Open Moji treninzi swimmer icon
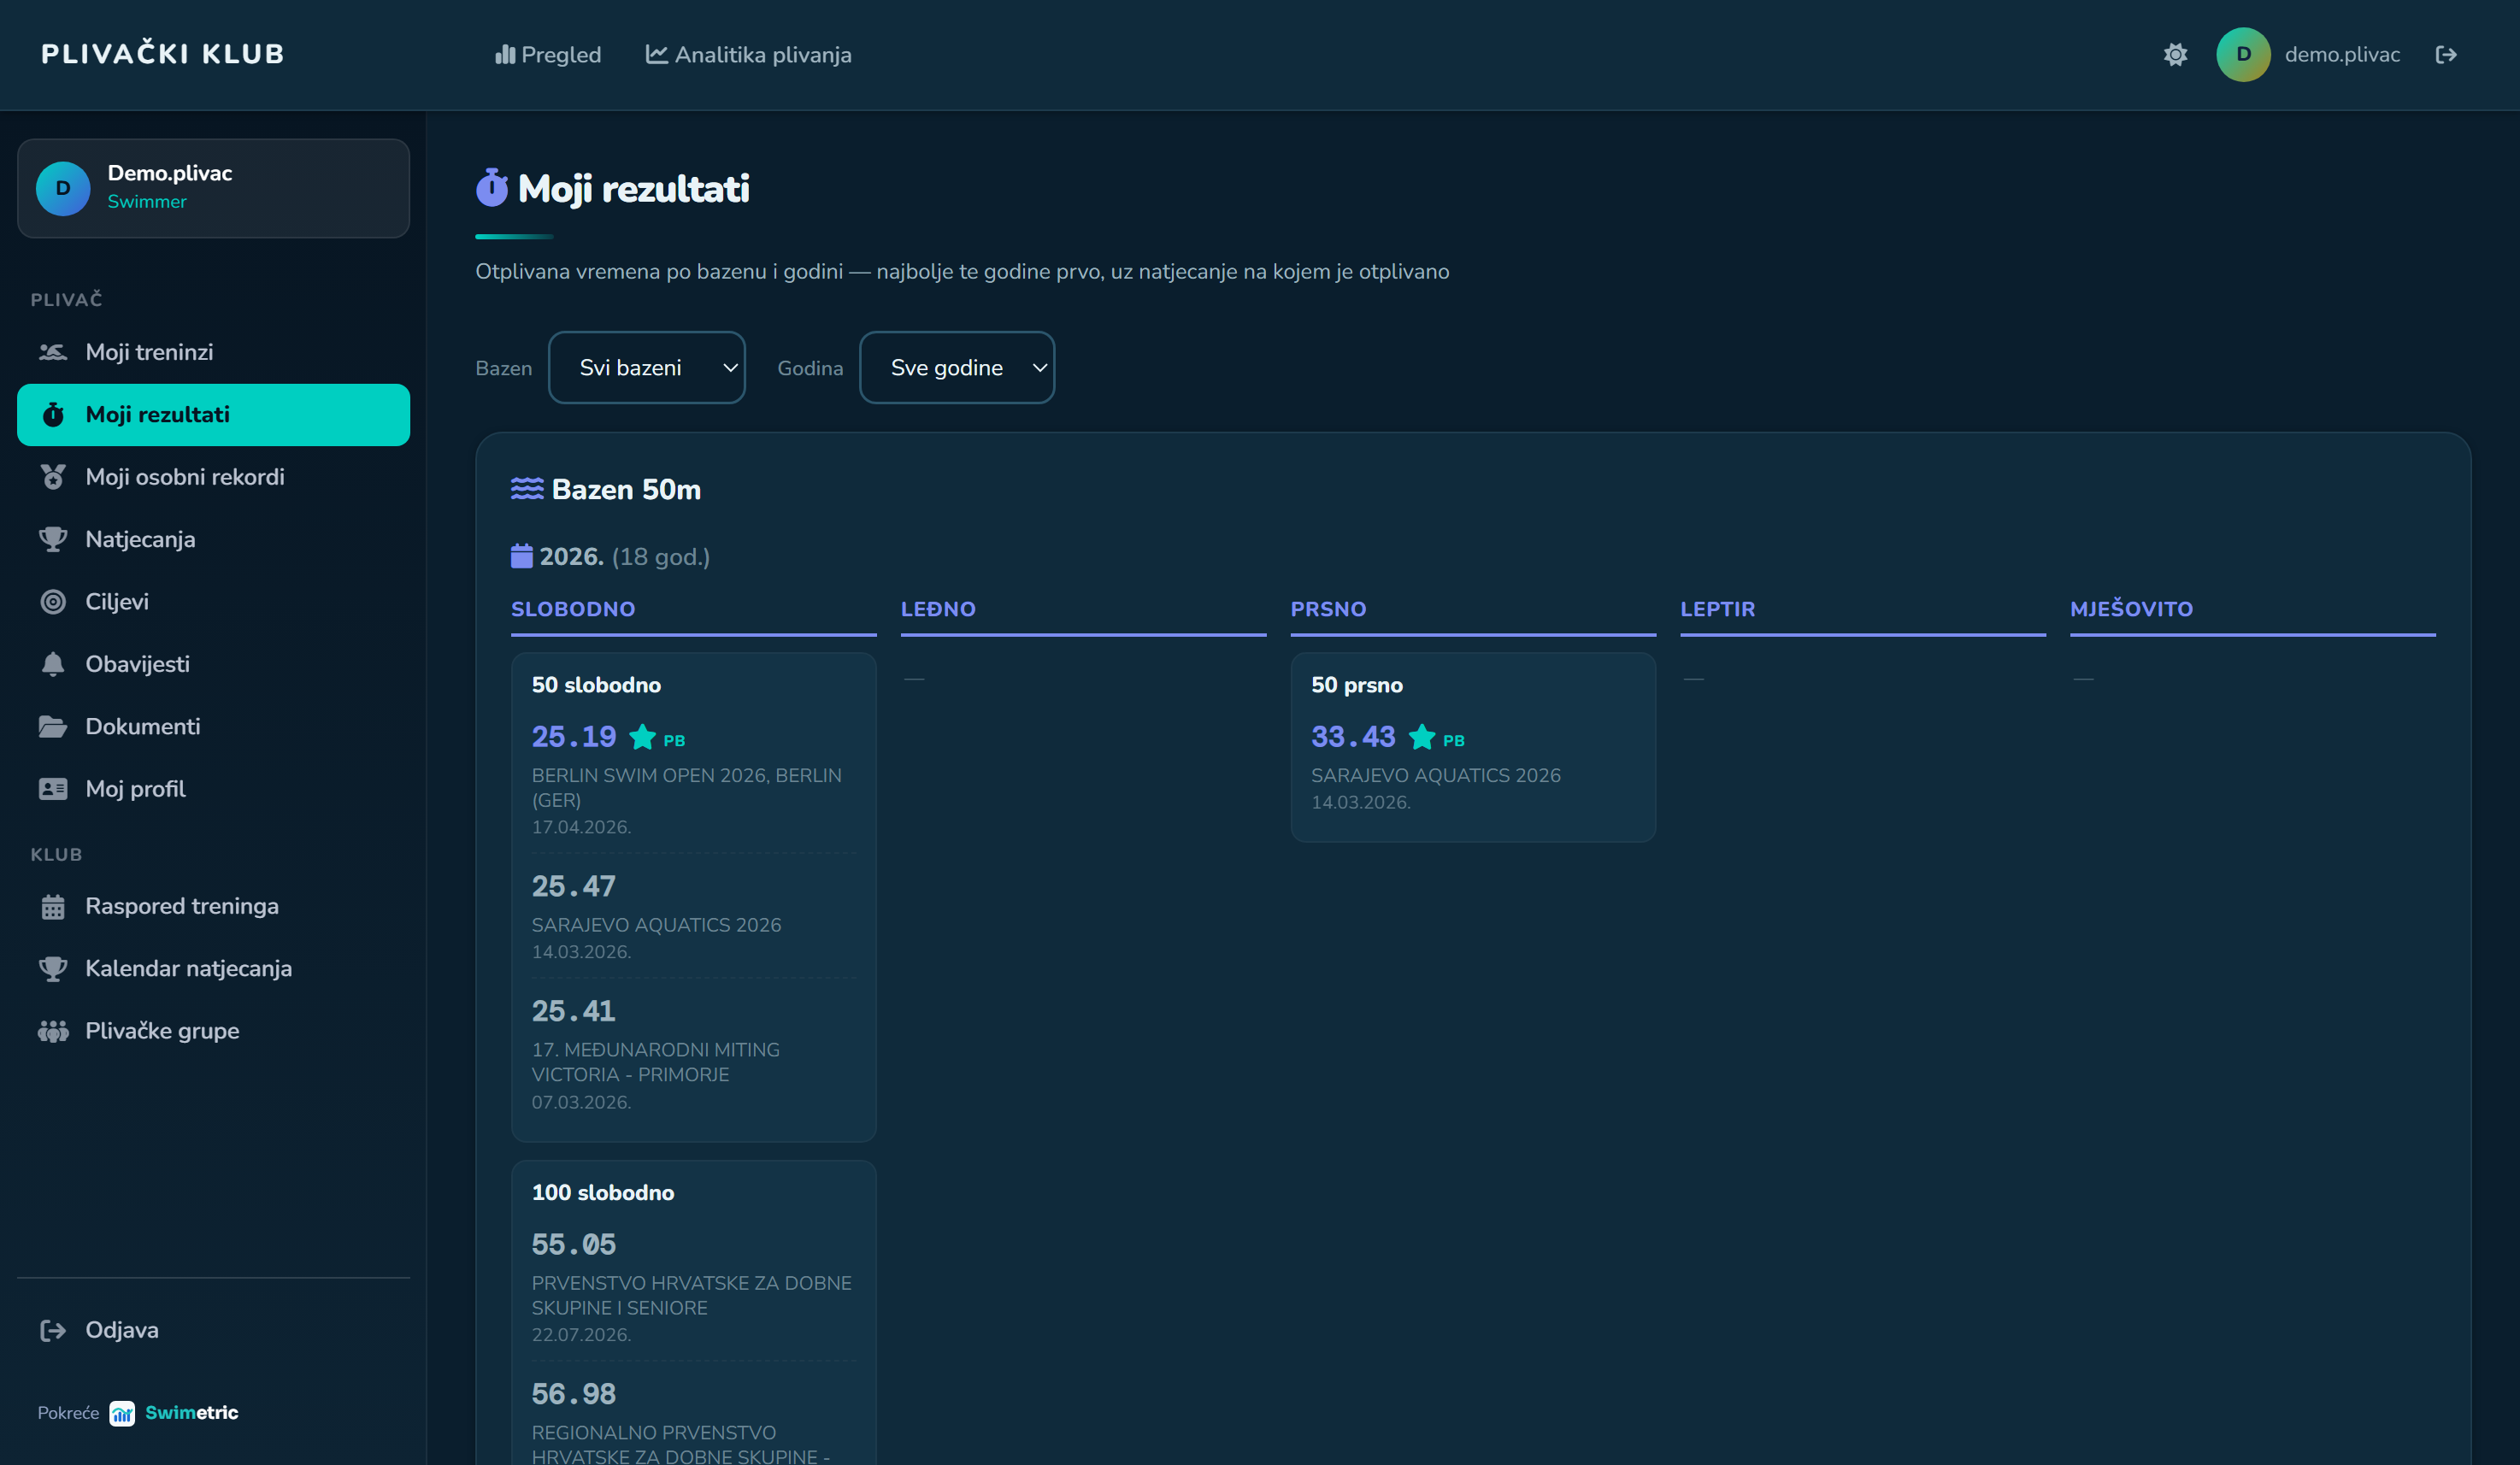Image resolution: width=2520 pixels, height=1465 pixels. [53, 352]
